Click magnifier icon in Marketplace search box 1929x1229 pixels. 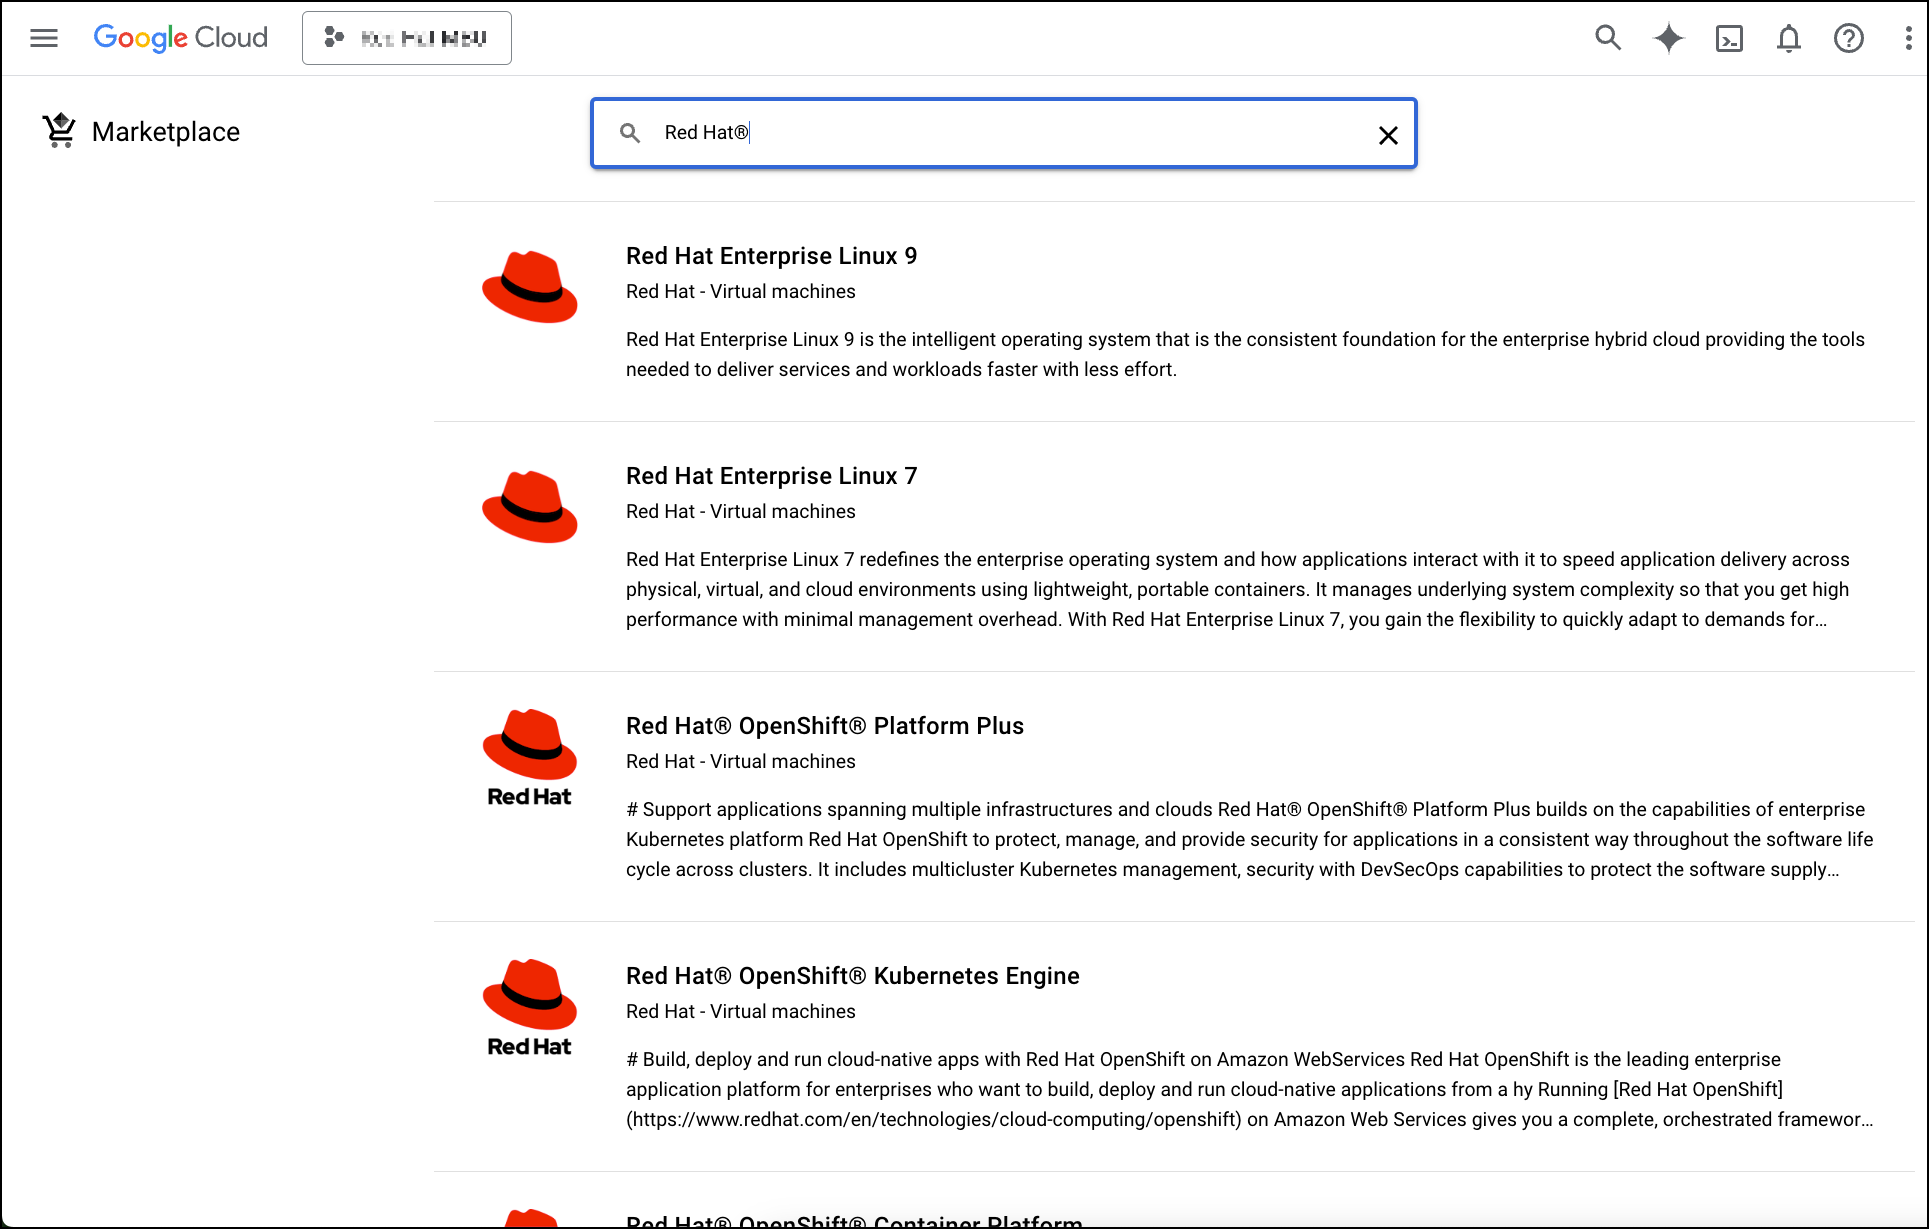pos(630,133)
